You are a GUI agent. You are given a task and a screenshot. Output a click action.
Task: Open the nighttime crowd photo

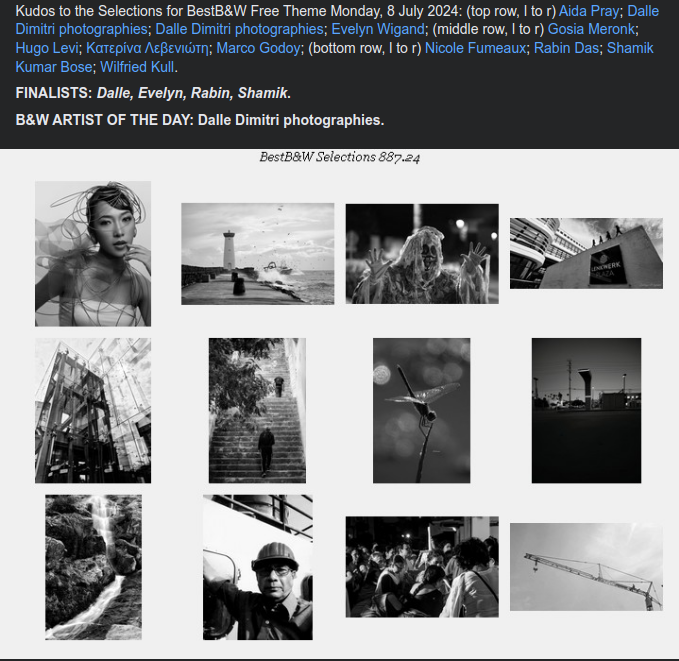pyautogui.click(x=422, y=567)
